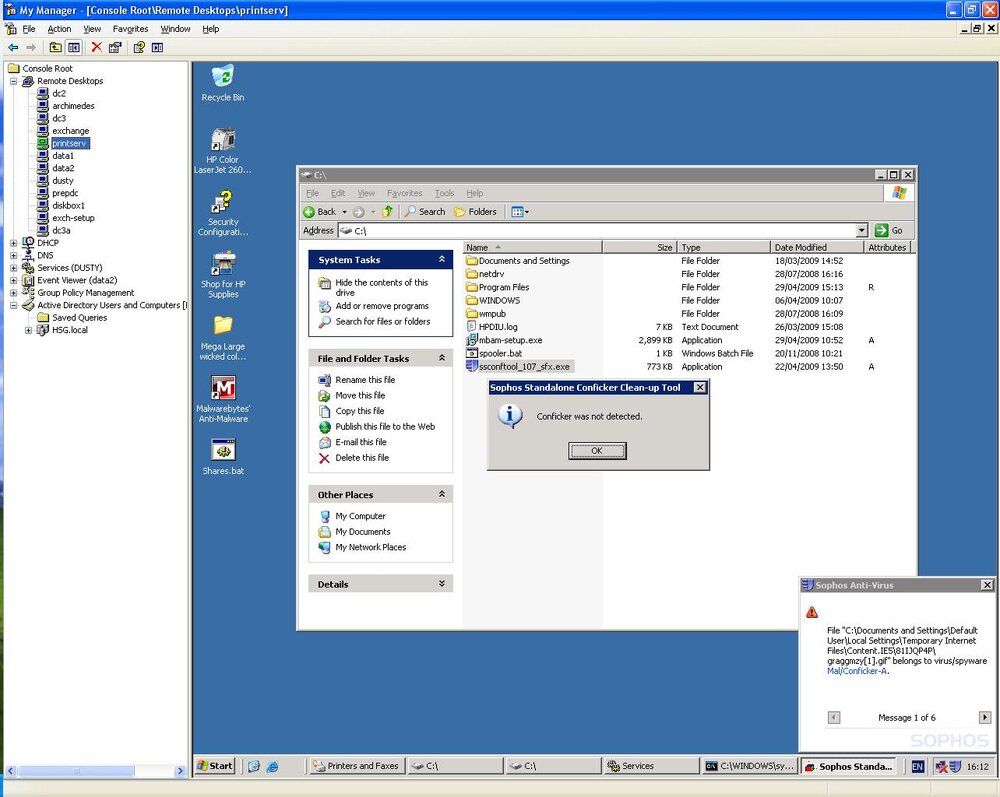Expand the DHCP tree node

13,243
